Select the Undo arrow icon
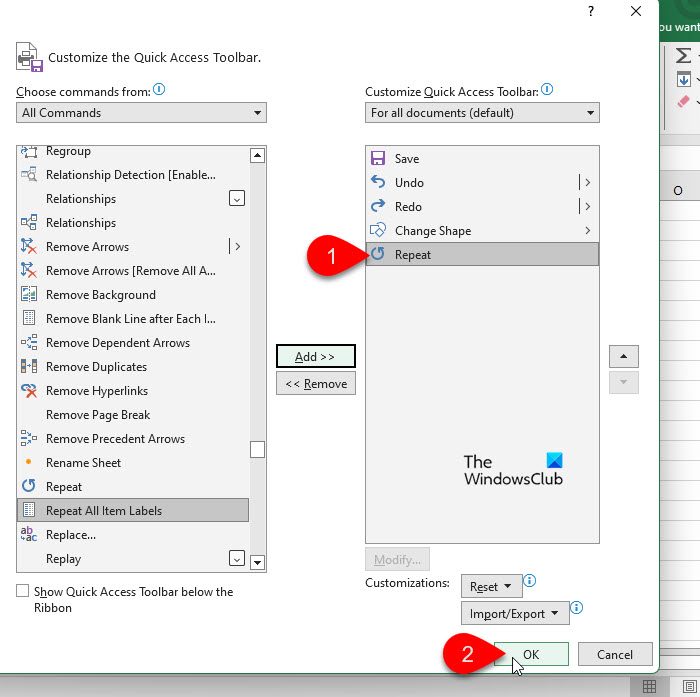 point(378,183)
